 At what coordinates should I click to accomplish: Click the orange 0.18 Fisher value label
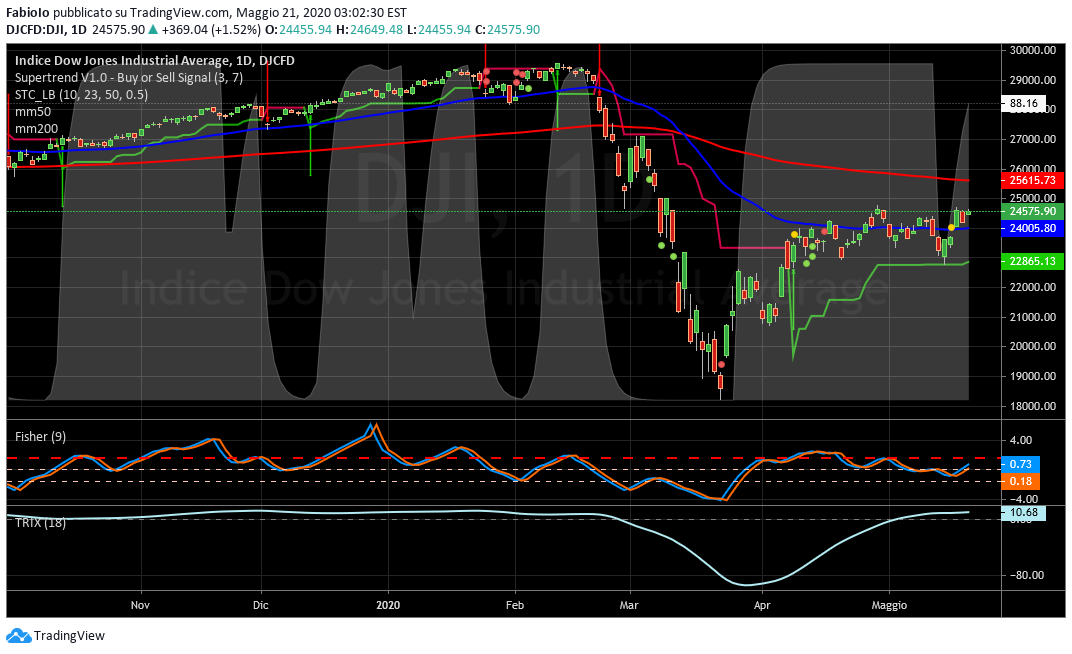1021,481
